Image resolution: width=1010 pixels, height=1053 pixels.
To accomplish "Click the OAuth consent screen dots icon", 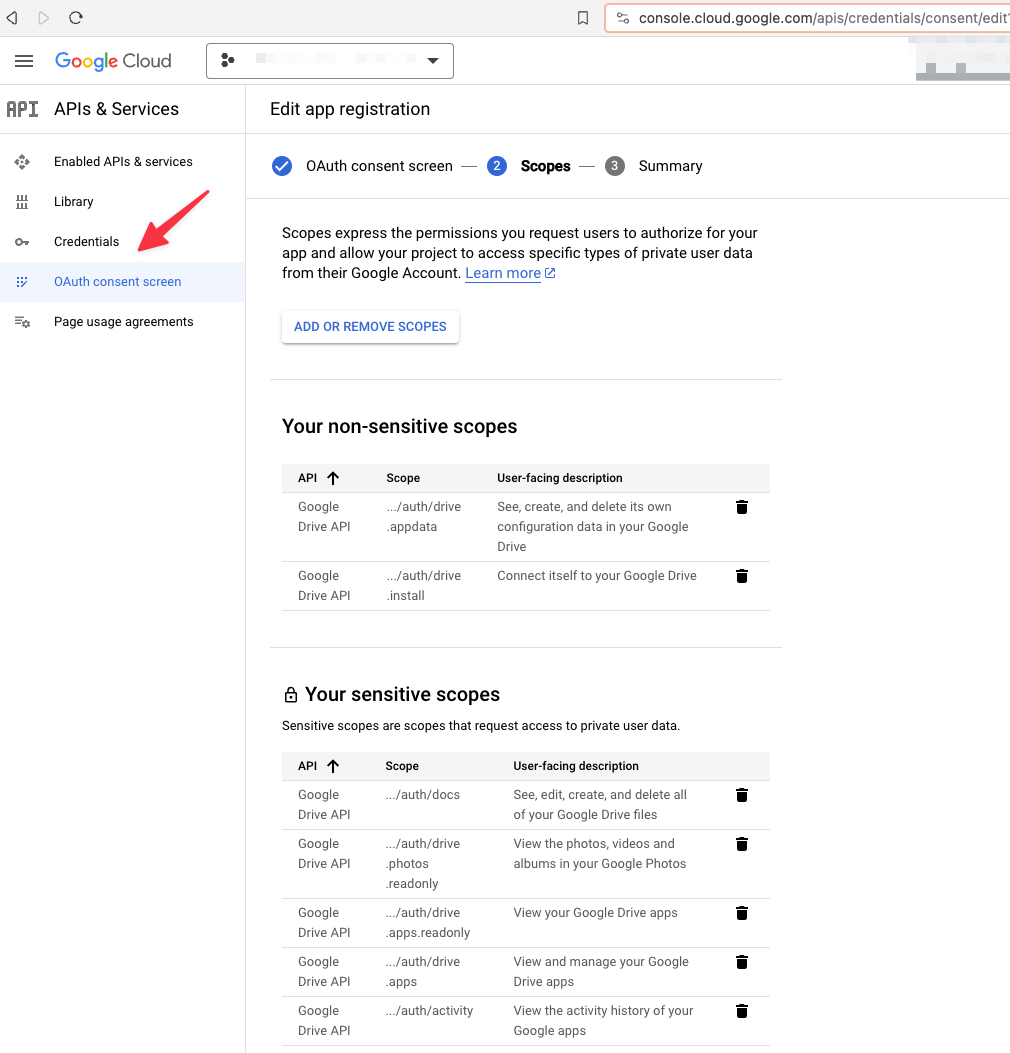I will (22, 282).
